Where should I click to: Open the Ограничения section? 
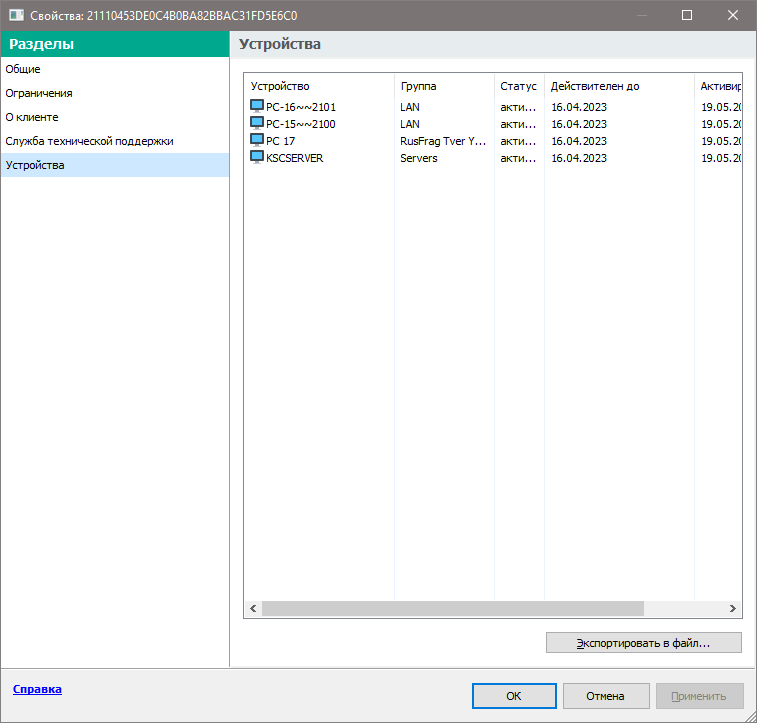[x=115, y=93]
